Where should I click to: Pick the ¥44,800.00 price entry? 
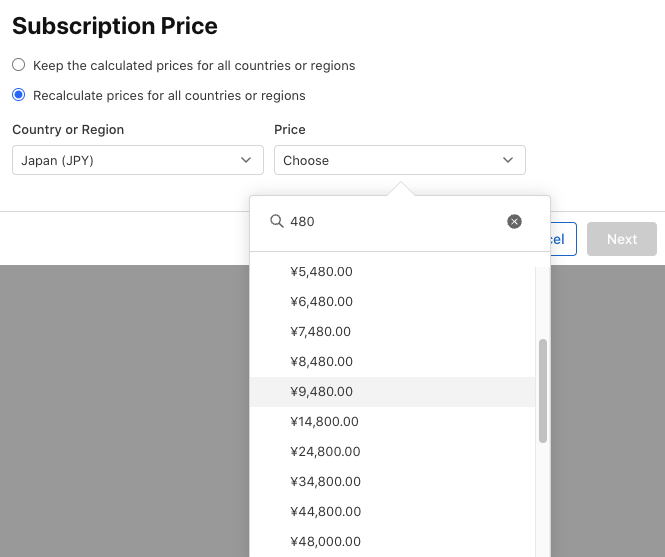click(325, 511)
